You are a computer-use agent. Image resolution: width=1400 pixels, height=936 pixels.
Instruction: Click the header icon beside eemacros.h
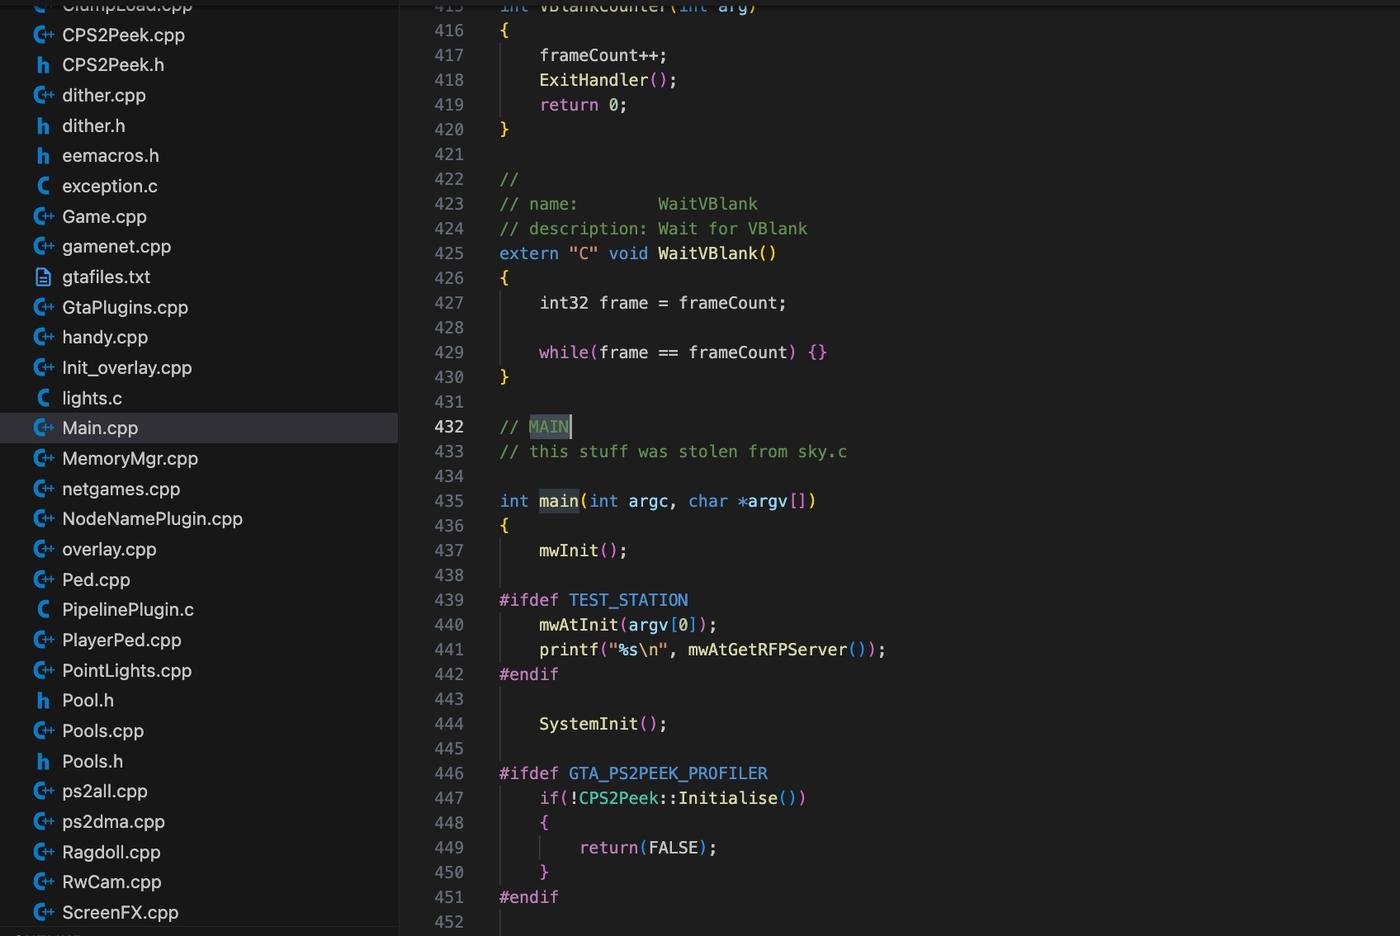pos(43,156)
